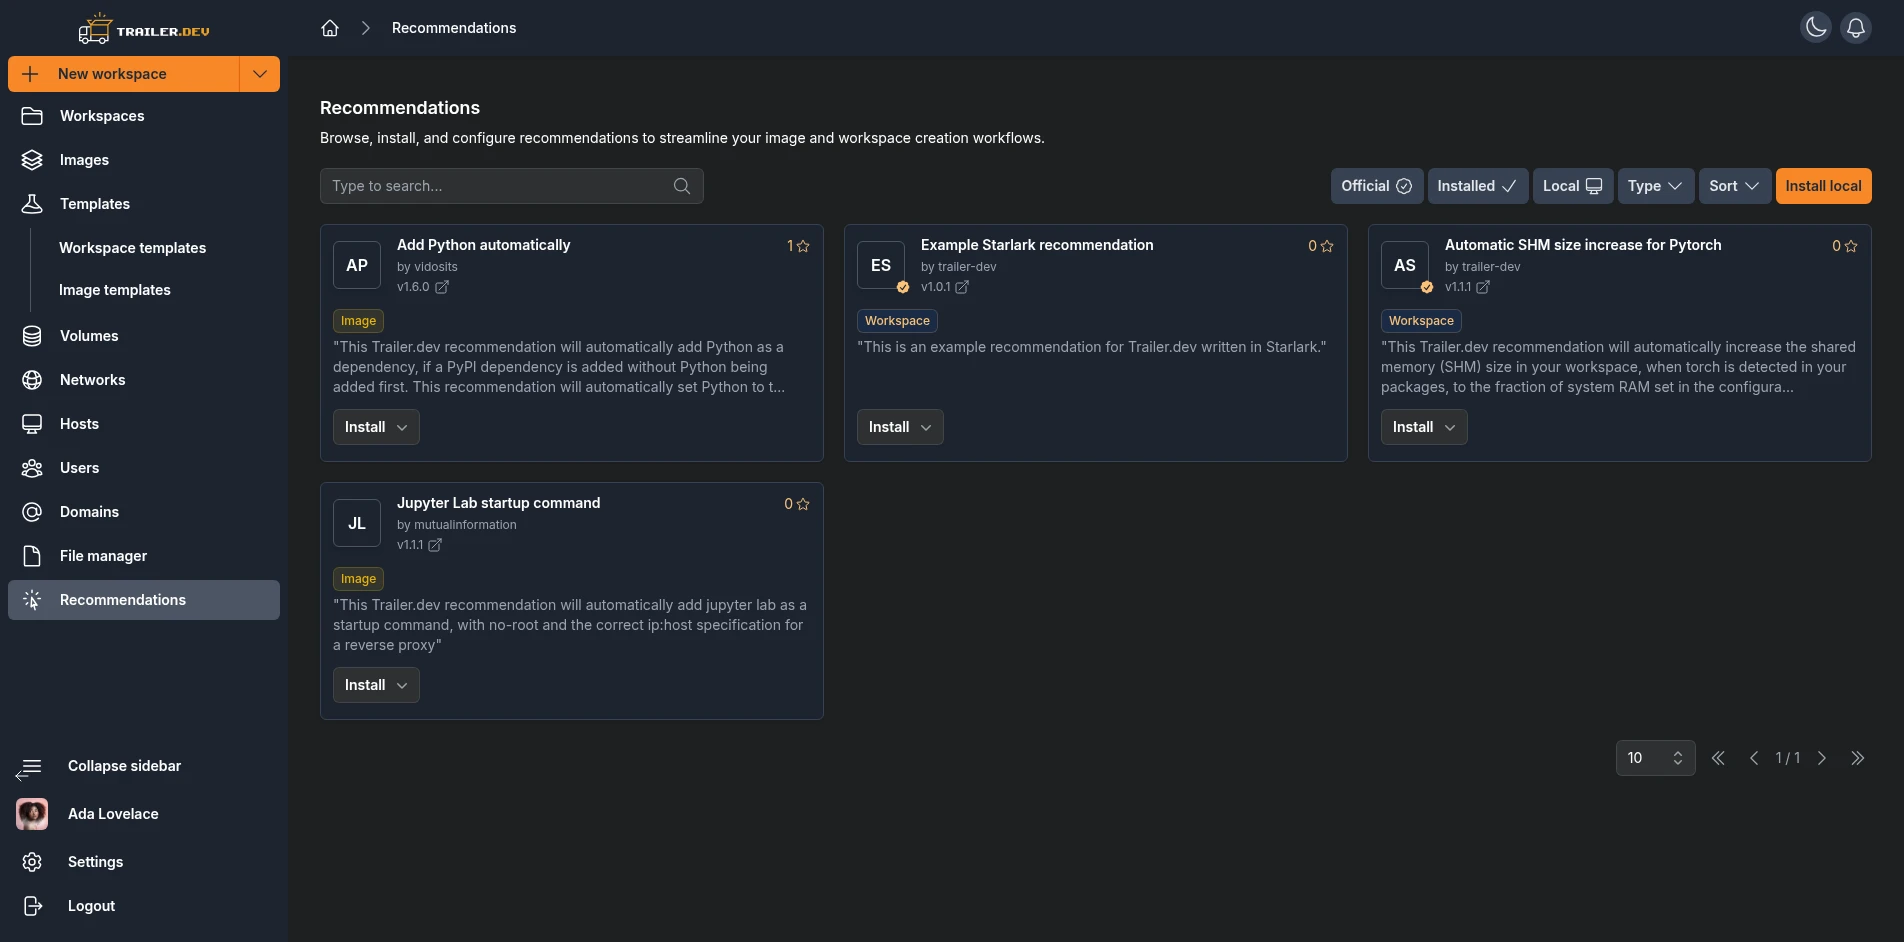Click author vidosits text
This screenshot has width=1904, height=942.
tap(436, 267)
